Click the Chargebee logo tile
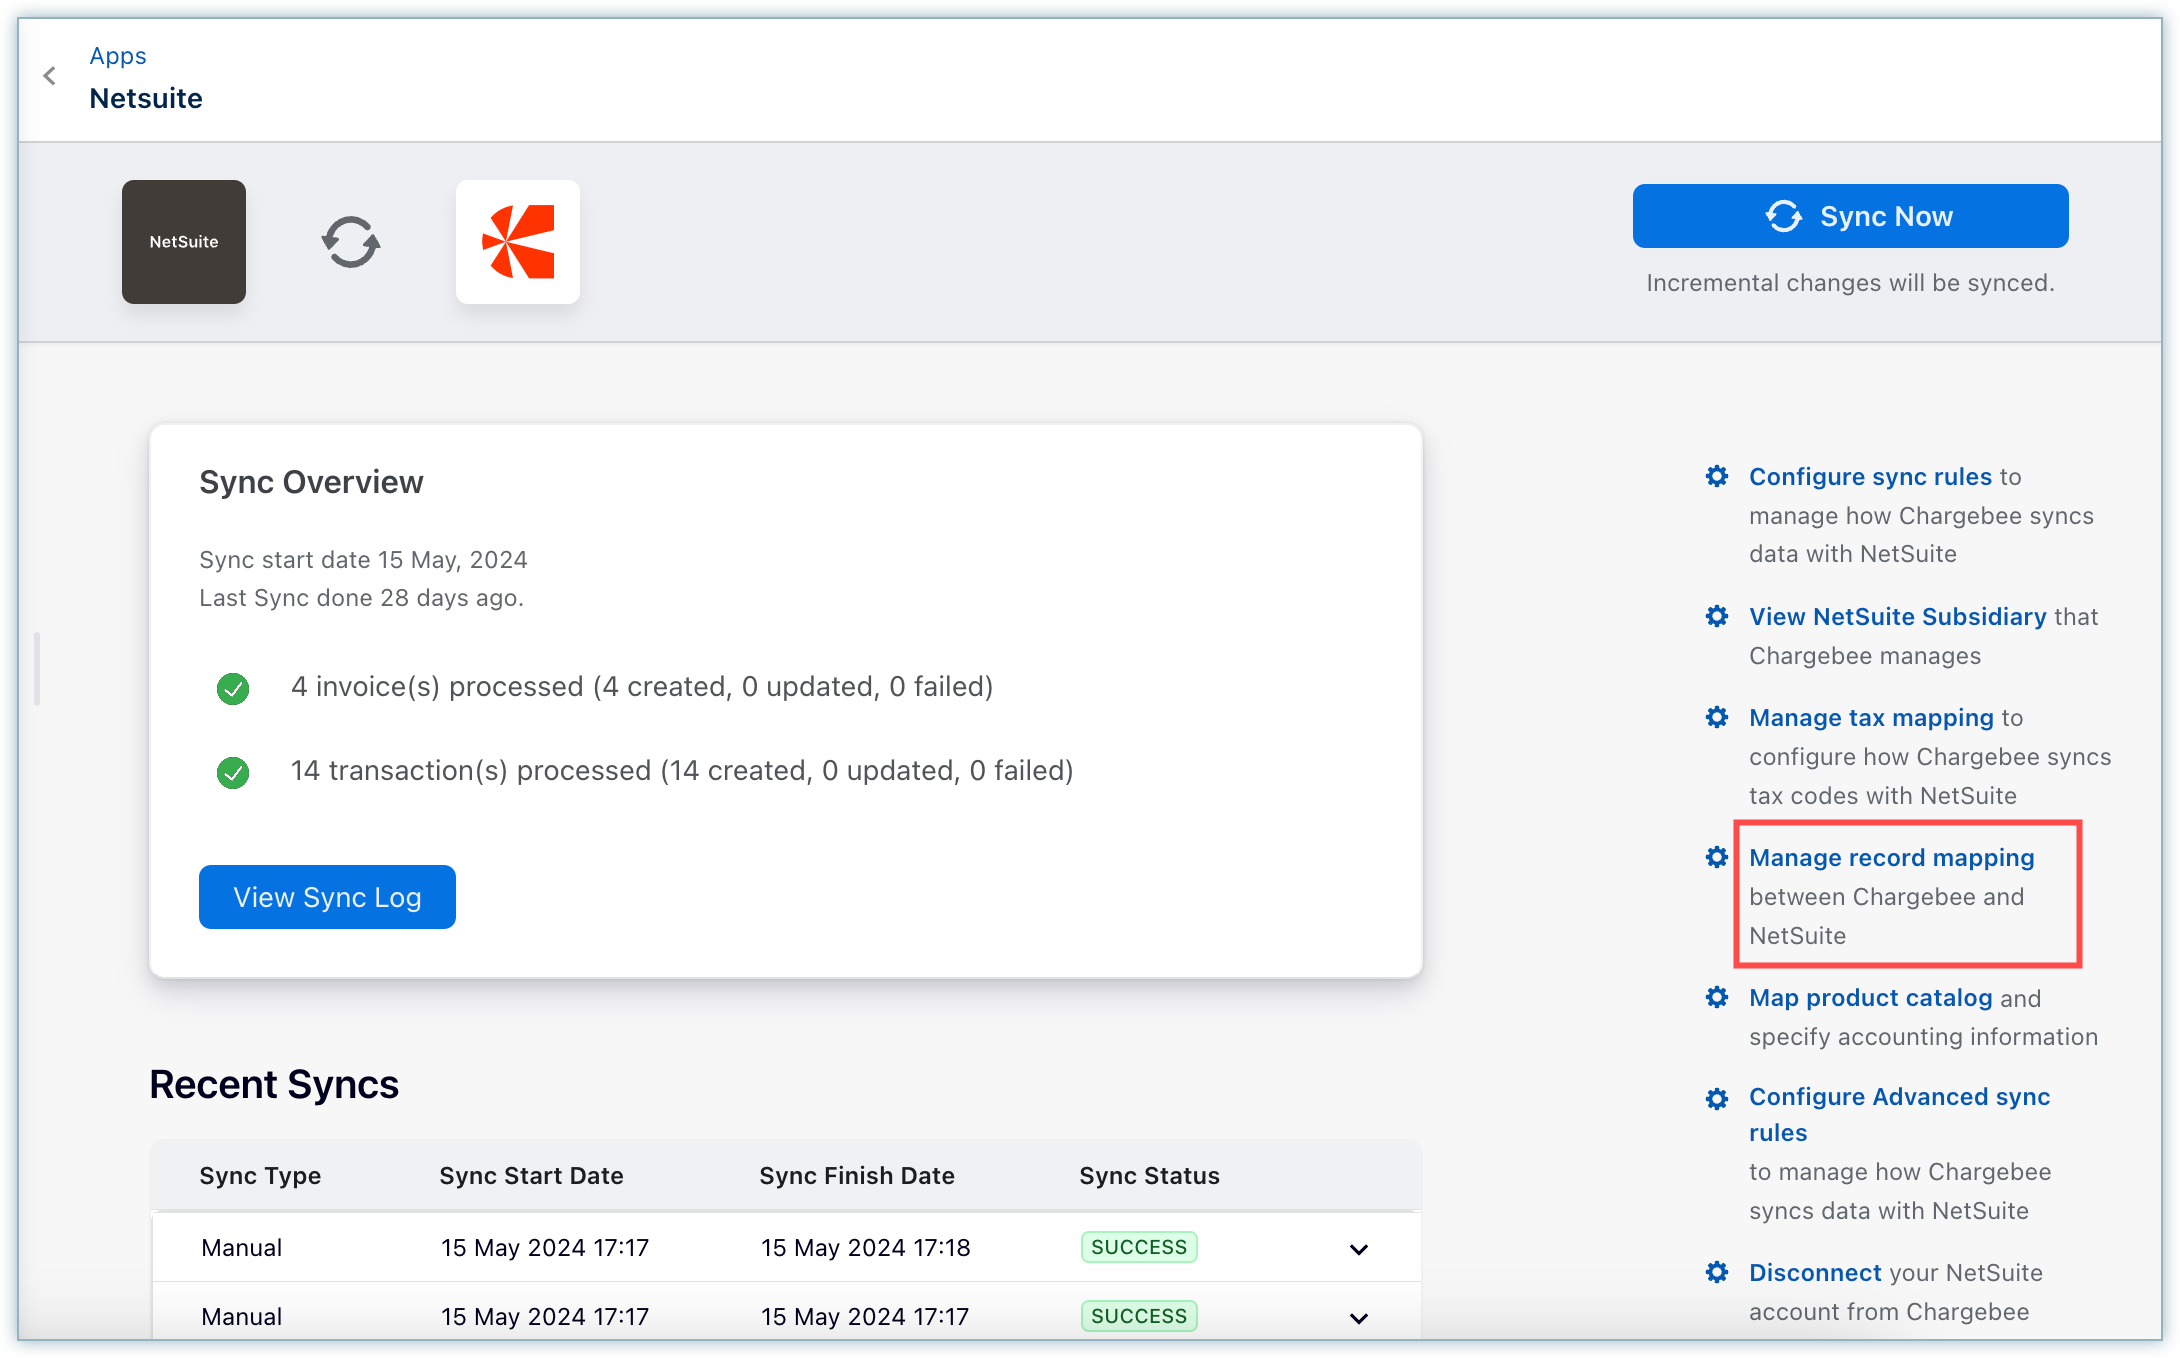This screenshot has height=1358, width=2180. click(x=518, y=242)
